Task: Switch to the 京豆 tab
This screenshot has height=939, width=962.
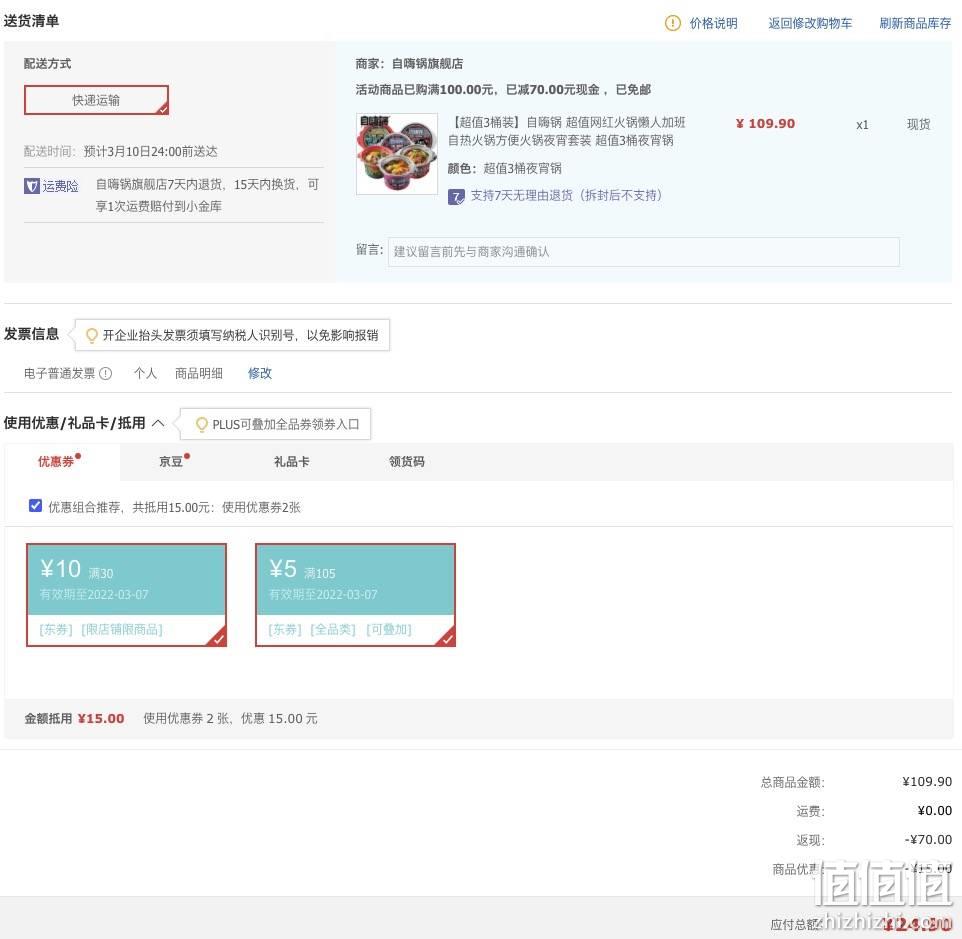Action: [171, 461]
